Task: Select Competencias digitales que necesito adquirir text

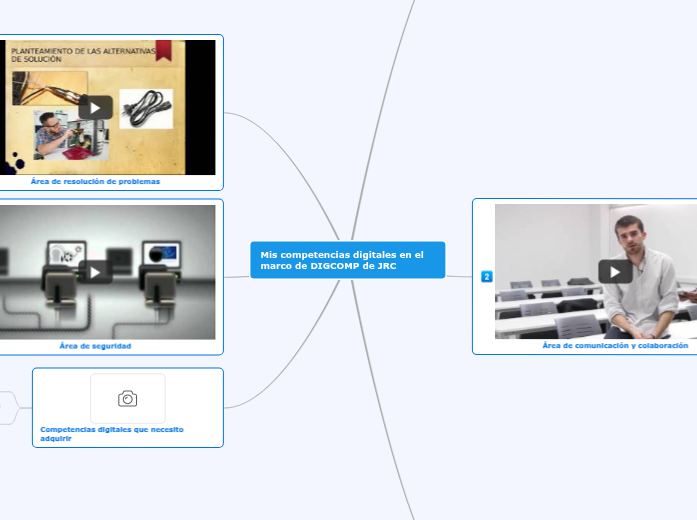Action: click(111, 433)
